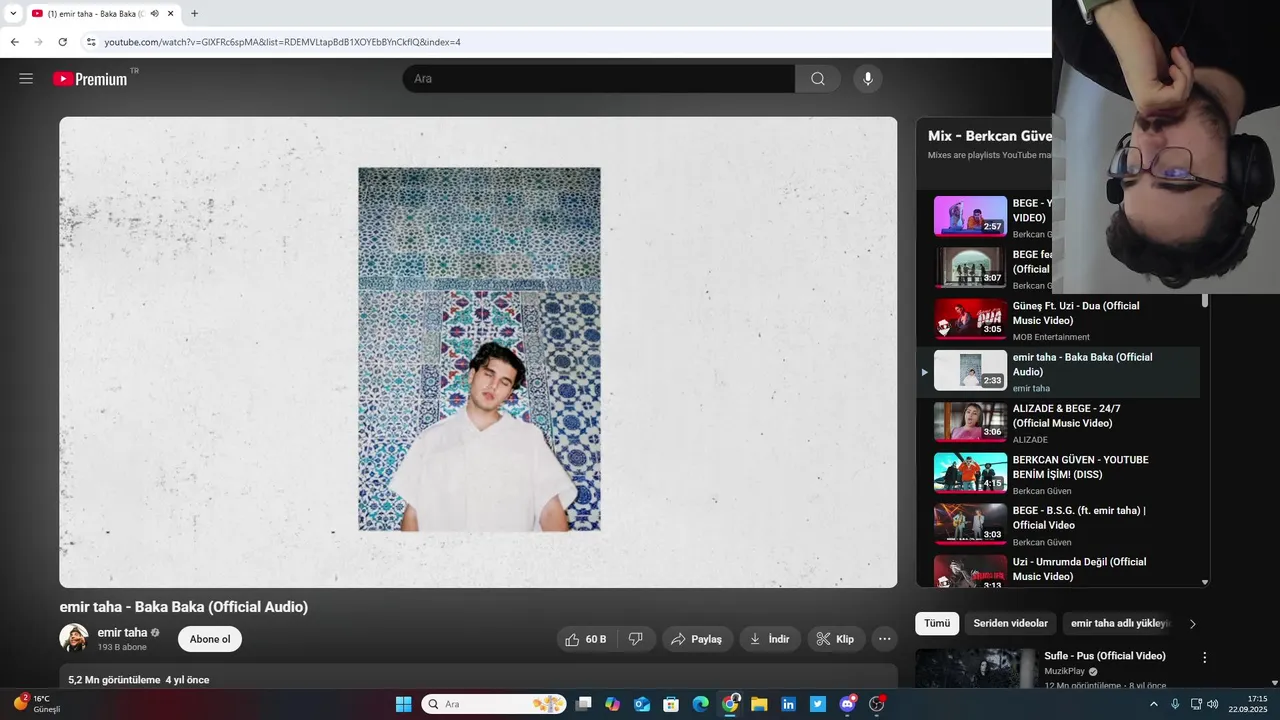The width and height of the screenshot is (1280, 720).
Task: Open the YouTube hamburger guide menu
Action: (26, 79)
